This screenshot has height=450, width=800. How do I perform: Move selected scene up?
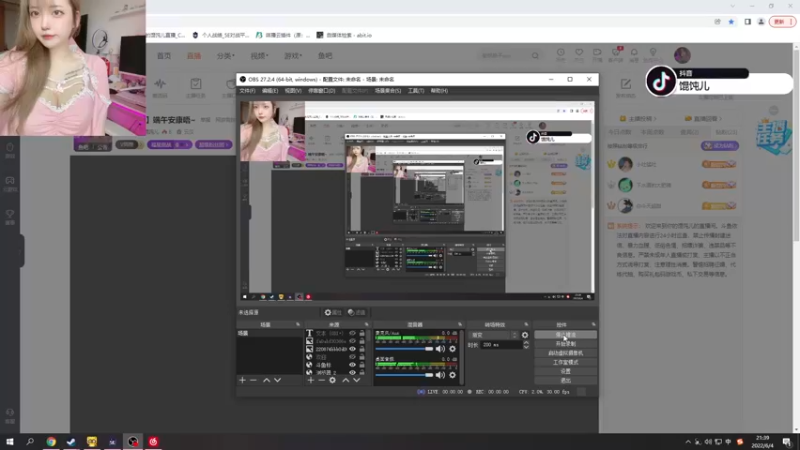tap(266, 380)
